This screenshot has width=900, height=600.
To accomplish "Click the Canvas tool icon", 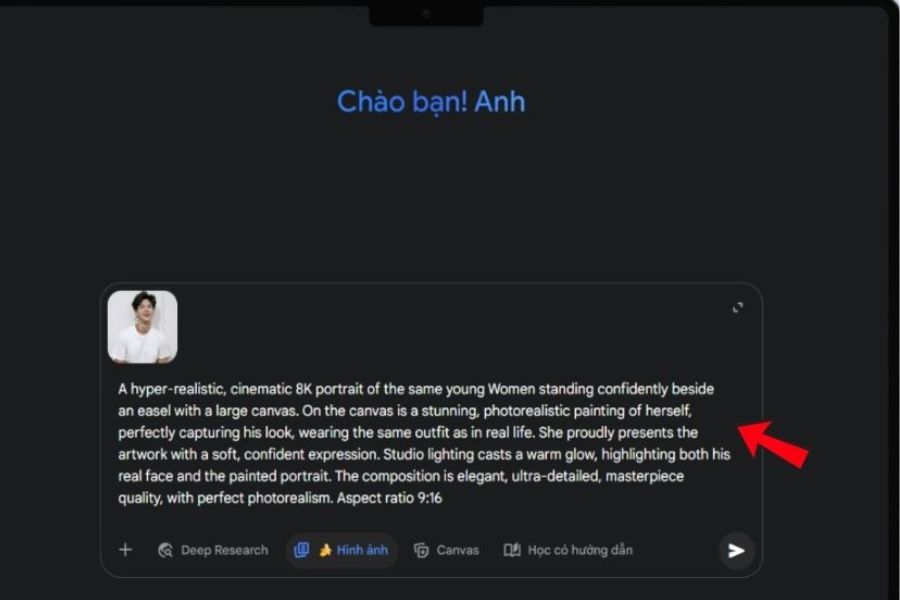I will pos(421,550).
